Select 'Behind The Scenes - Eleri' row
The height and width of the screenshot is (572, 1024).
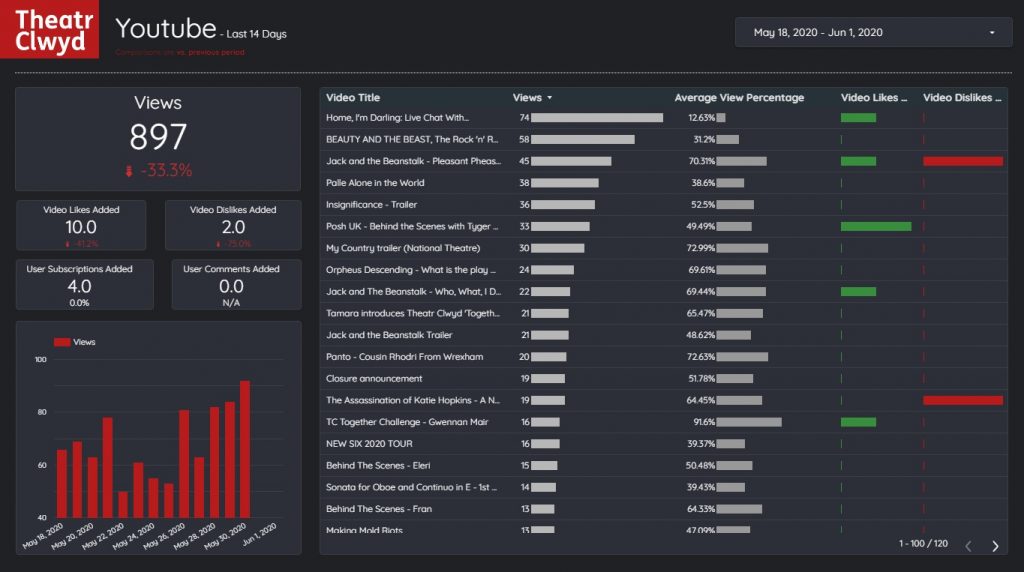664,466
